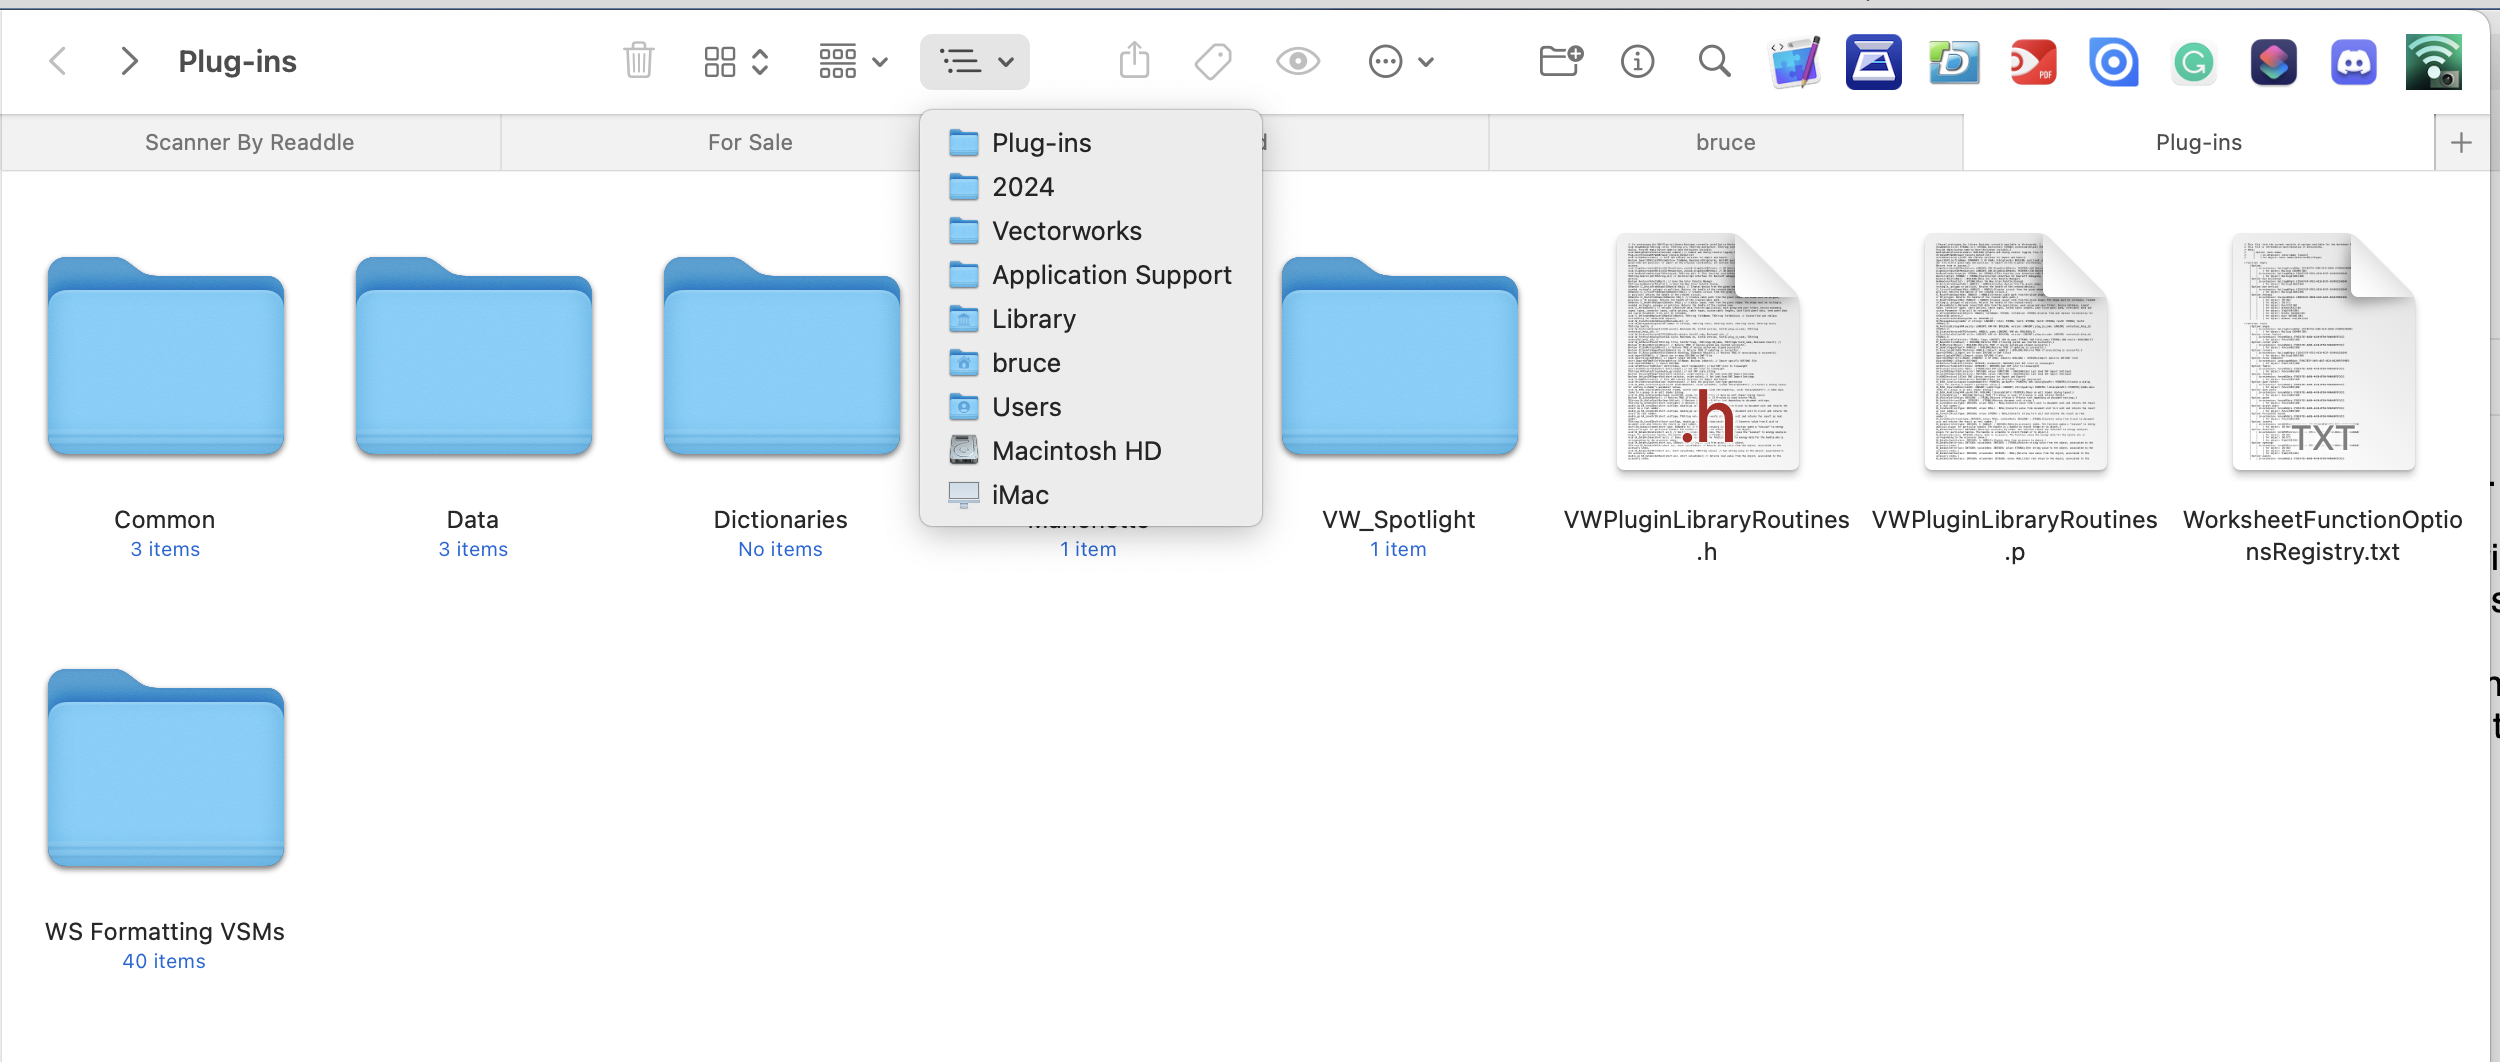Open Get Info with the info icon
The height and width of the screenshot is (1062, 2500).
(1637, 61)
